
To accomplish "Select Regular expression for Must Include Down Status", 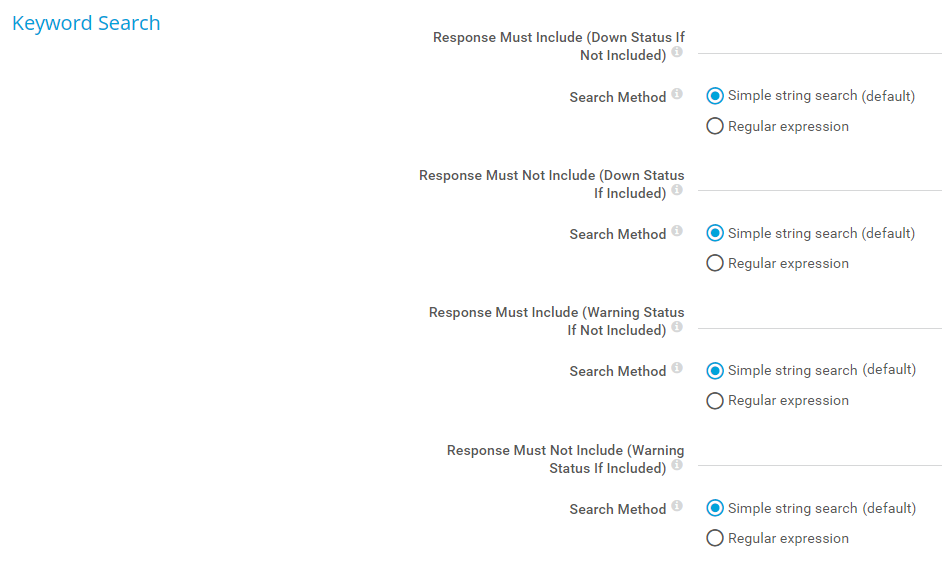I will click(x=715, y=127).
